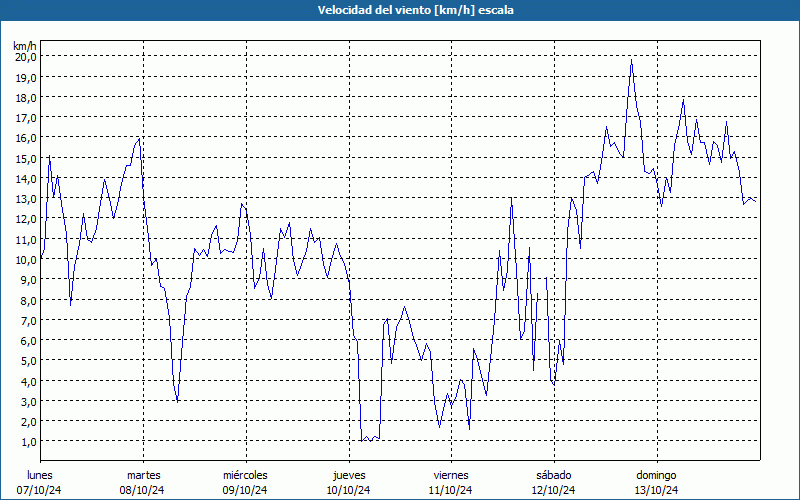Click the 15,0 y-axis value
This screenshot has height=500, width=800.
26,158
